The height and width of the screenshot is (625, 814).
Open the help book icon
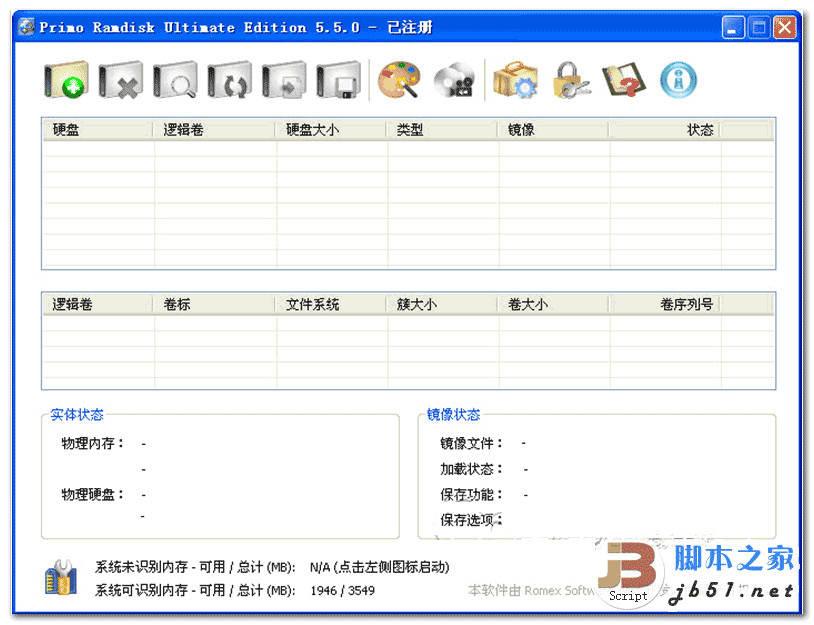(624, 80)
